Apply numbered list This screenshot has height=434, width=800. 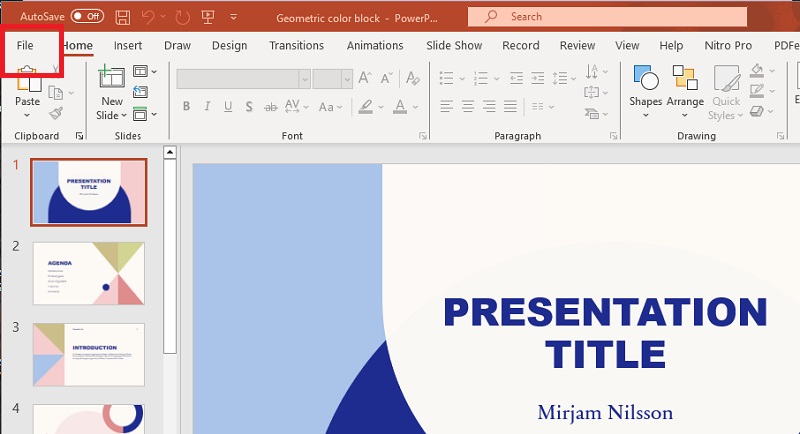tap(481, 78)
